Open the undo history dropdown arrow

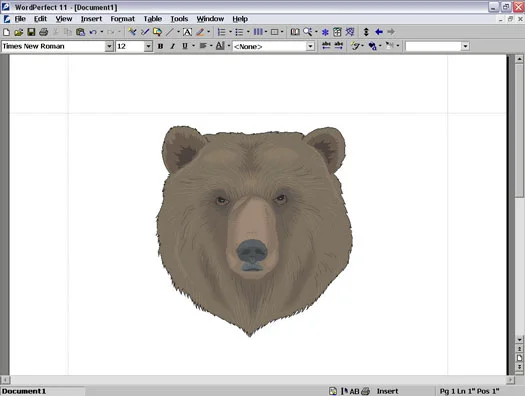coord(101,32)
